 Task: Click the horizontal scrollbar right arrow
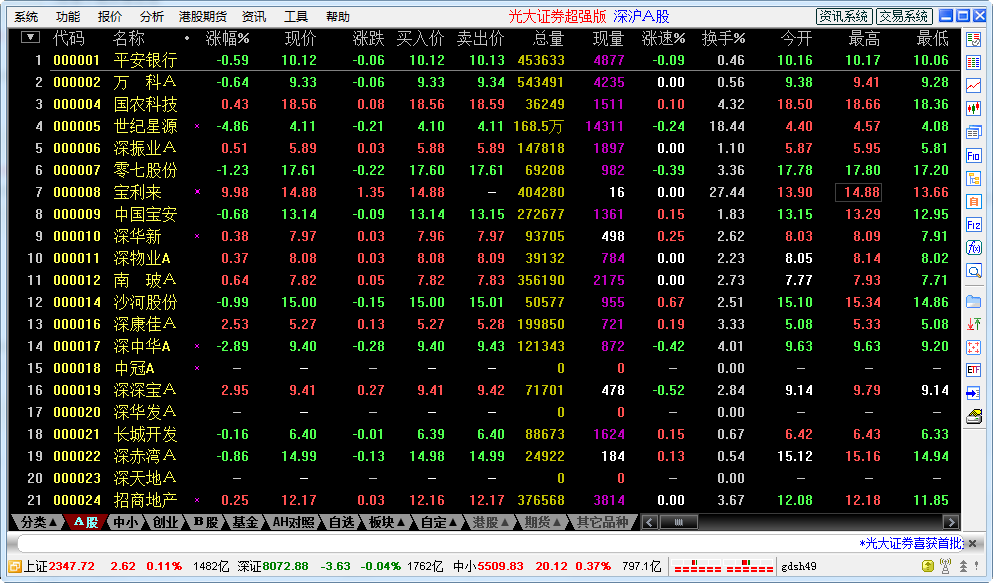click(951, 522)
